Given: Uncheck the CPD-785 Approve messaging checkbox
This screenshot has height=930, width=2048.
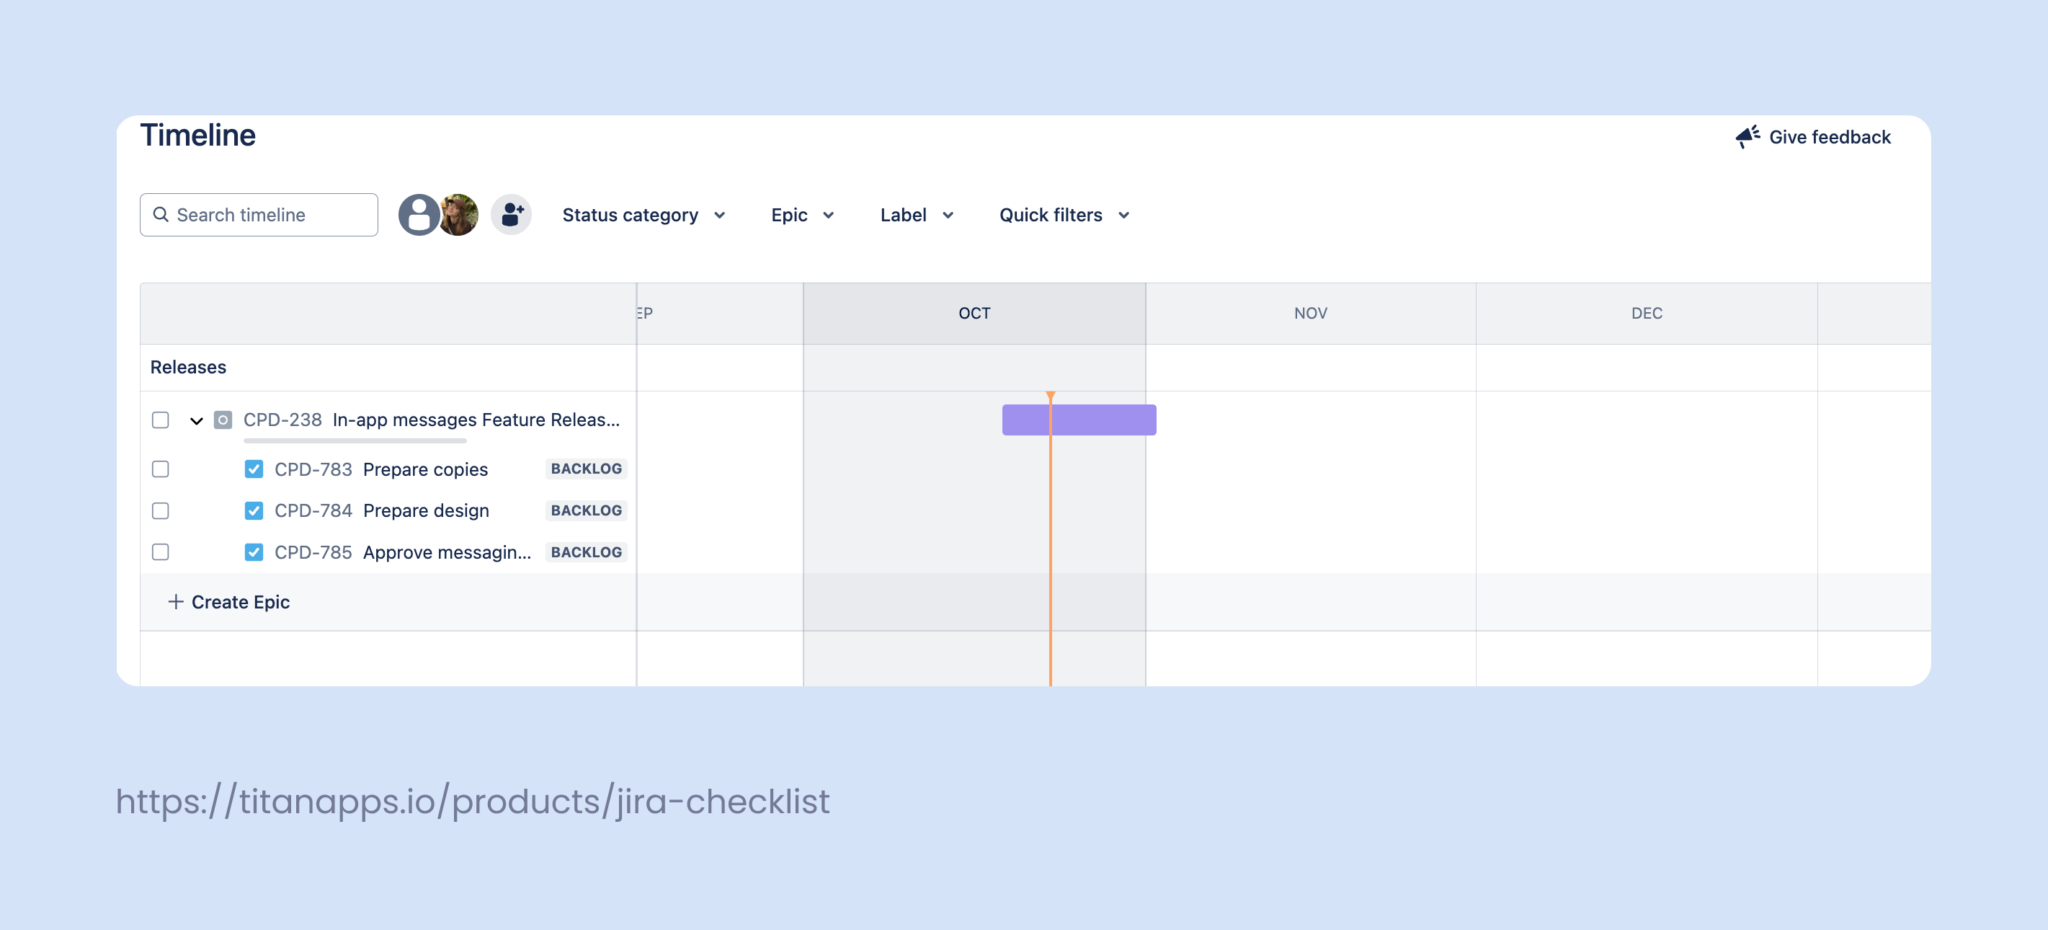Looking at the screenshot, I should (x=254, y=551).
